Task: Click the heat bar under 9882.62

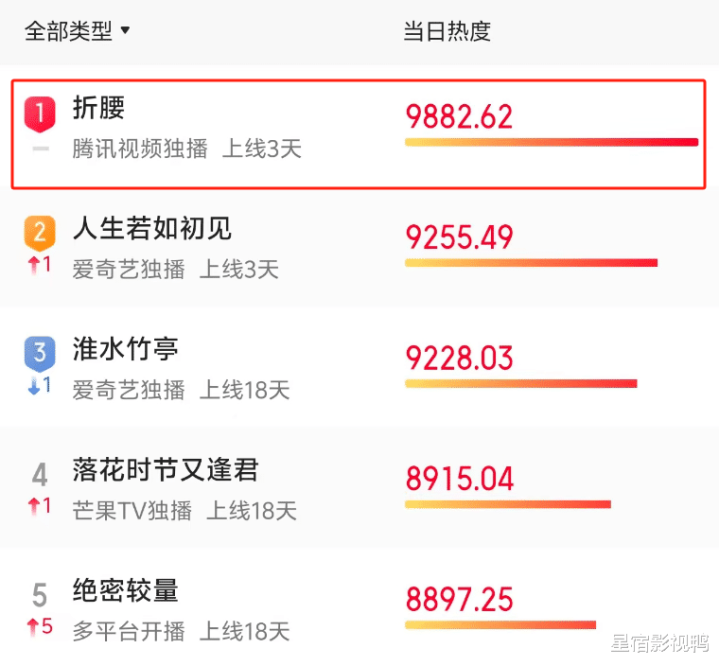Action: pos(551,142)
